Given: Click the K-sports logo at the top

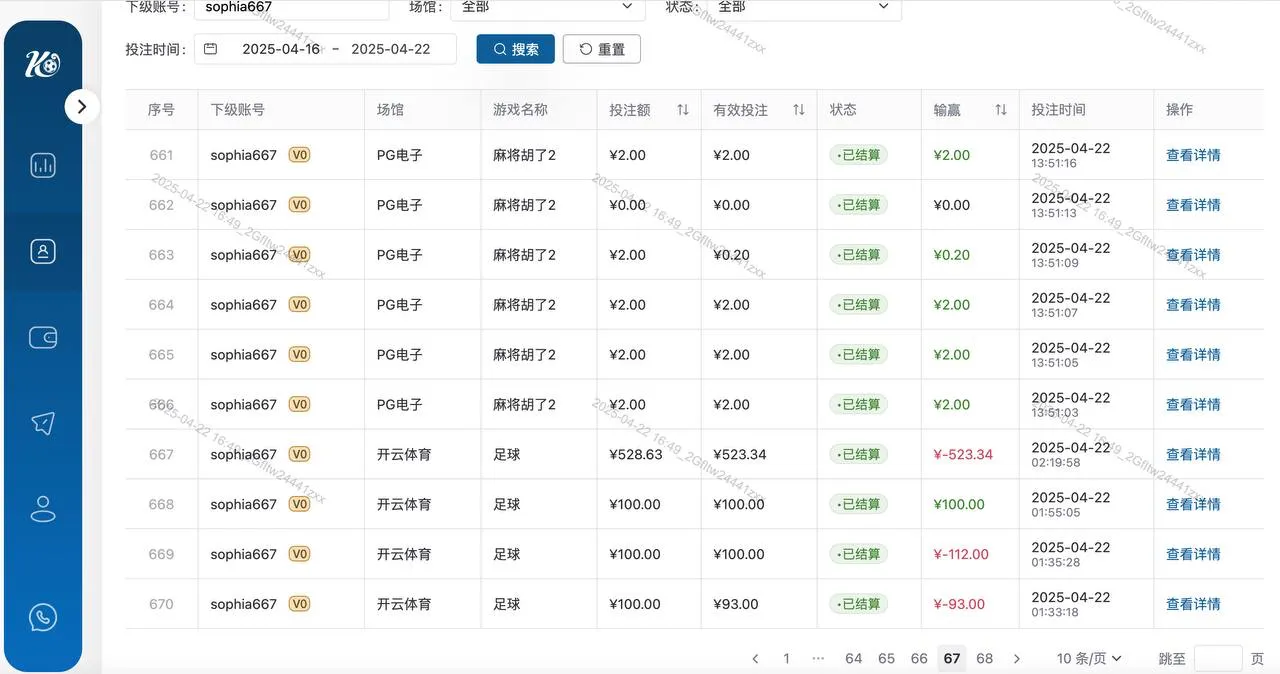Looking at the screenshot, I should 42,63.
